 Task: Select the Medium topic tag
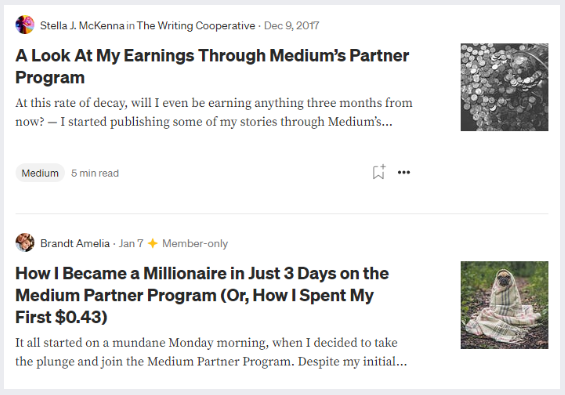click(x=40, y=173)
